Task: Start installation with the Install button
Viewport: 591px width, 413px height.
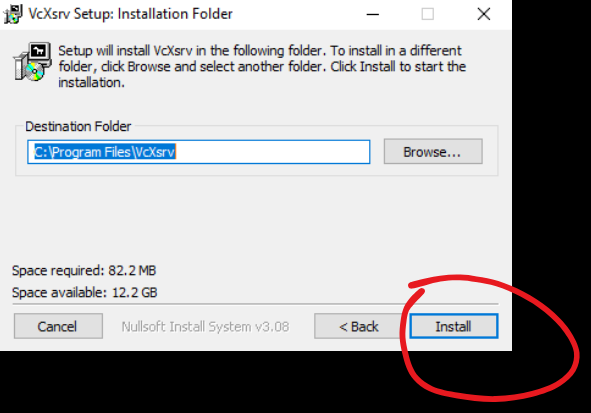Action: pos(454,326)
